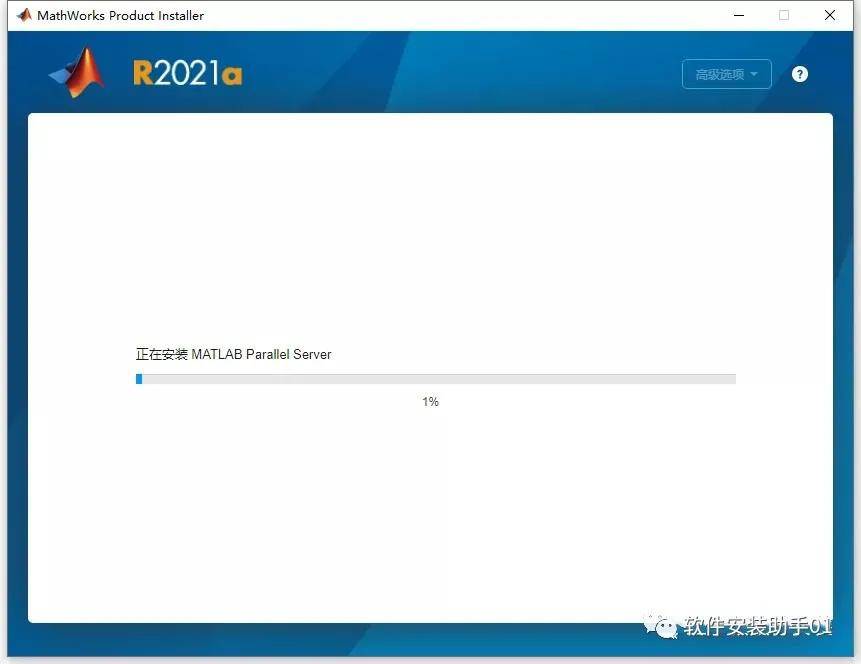Click the MATLAB icon in the title bar
Image resolution: width=861 pixels, height=664 pixels.
[24, 15]
